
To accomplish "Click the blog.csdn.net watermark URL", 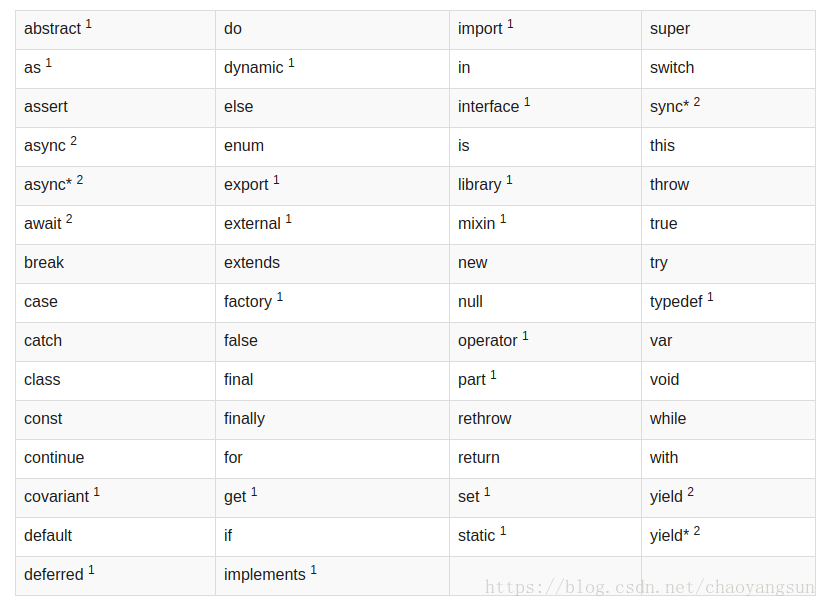I will point(649,587).
